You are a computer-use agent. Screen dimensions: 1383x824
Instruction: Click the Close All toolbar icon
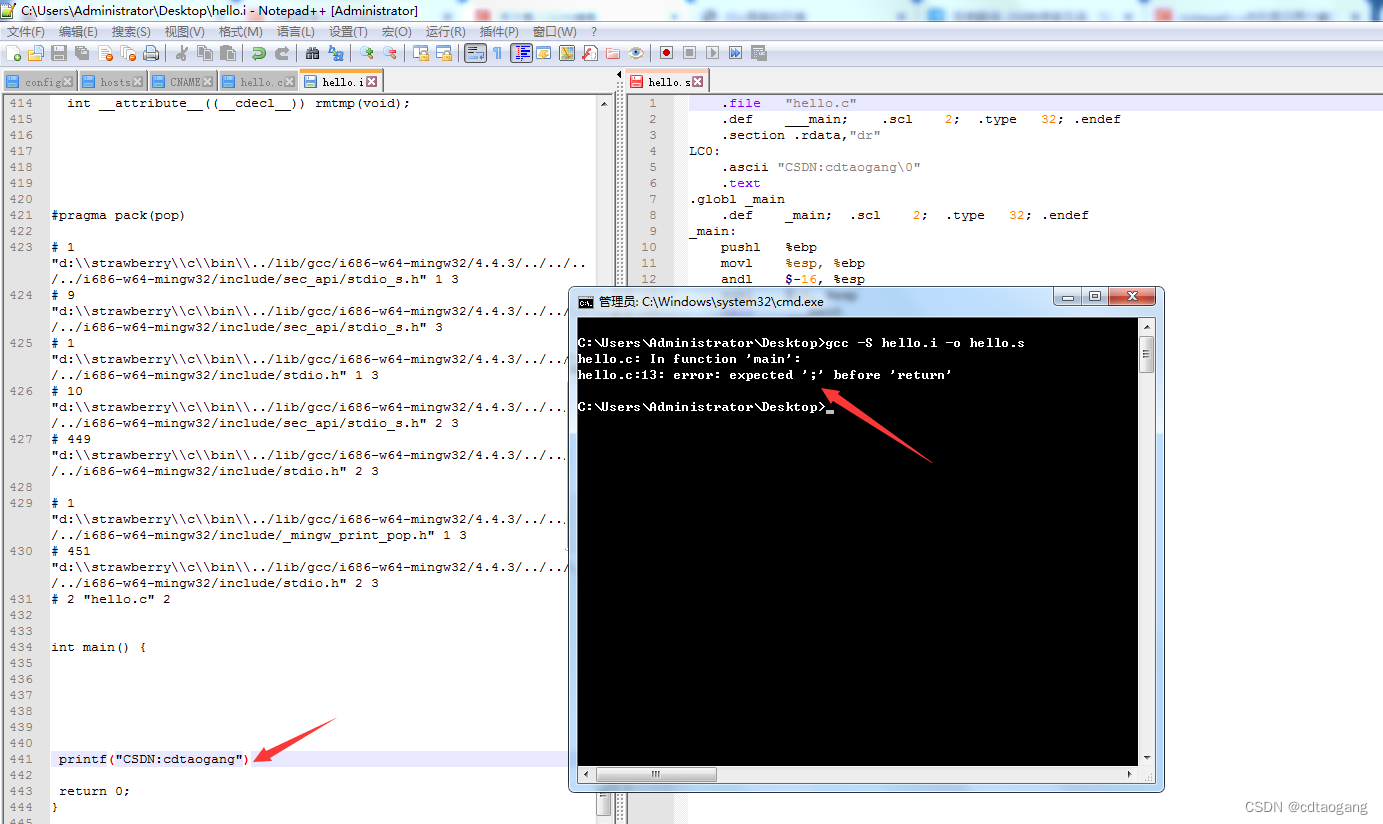click(x=128, y=53)
